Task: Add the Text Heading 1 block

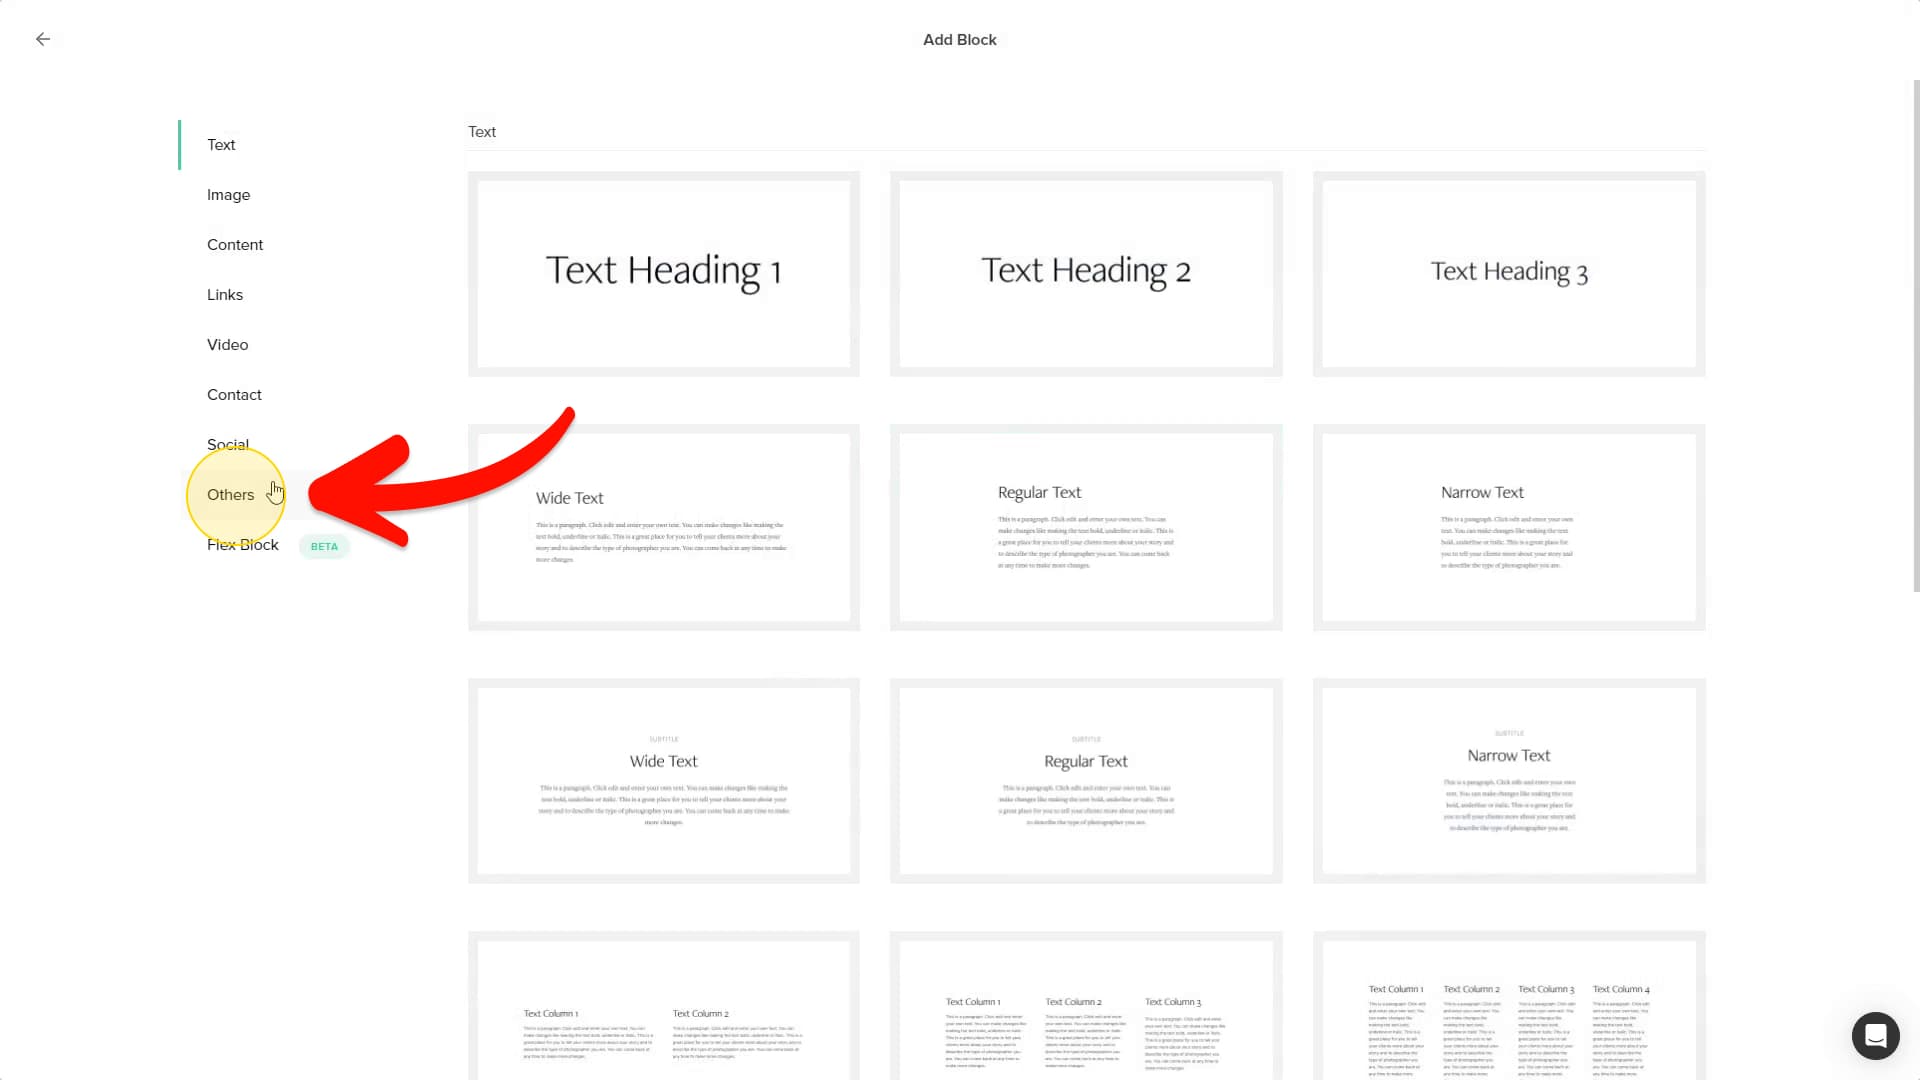Action: click(663, 274)
